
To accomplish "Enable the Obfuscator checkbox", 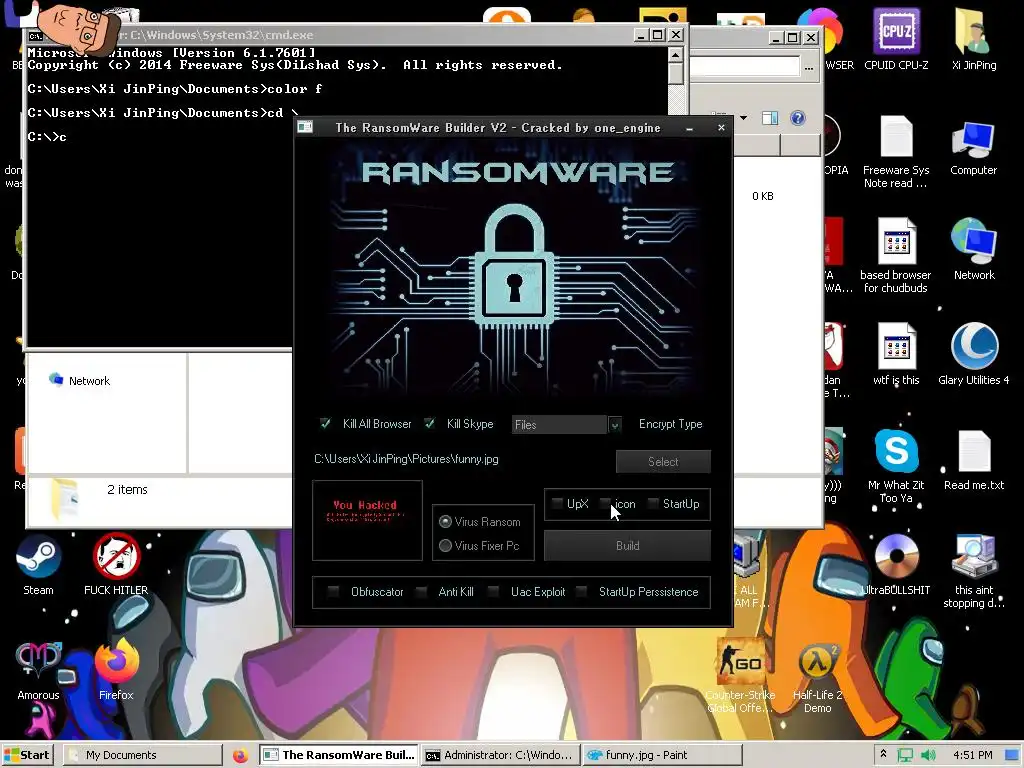I will click(334, 592).
